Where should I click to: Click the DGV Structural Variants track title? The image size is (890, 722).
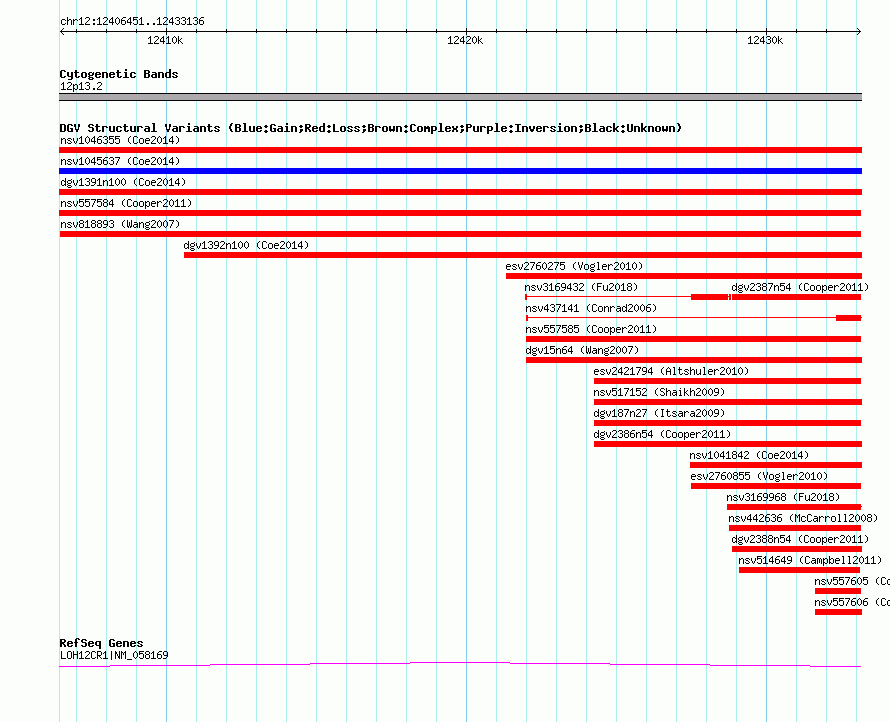[x=371, y=128]
